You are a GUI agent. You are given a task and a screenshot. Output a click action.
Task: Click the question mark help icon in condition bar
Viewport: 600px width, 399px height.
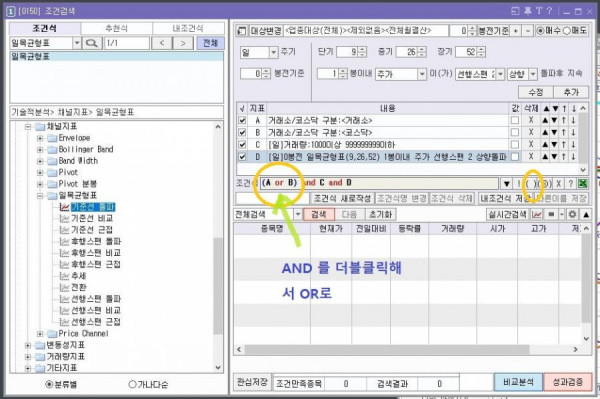pyautogui.click(x=570, y=183)
